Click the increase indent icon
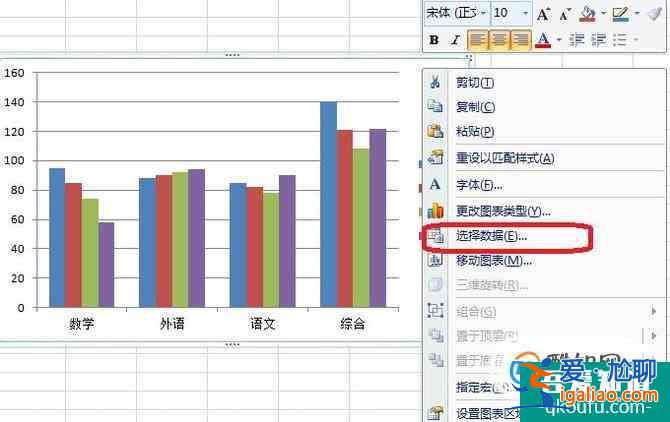Viewport: 670px width, 422px height. pos(599,40)
